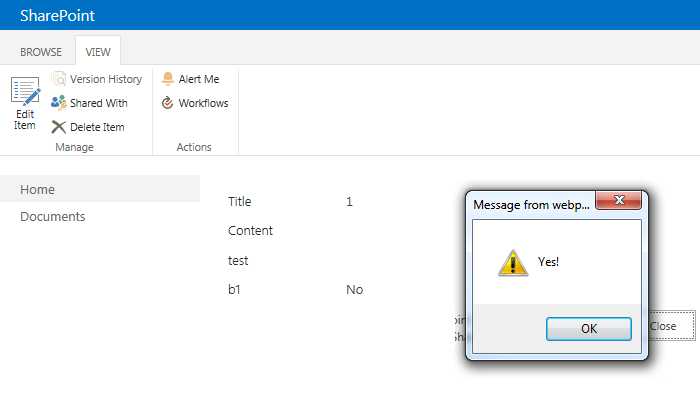This screenshot has width=700, height=420.
Task: Click the b1 field value No
Action: coord(354,290)
